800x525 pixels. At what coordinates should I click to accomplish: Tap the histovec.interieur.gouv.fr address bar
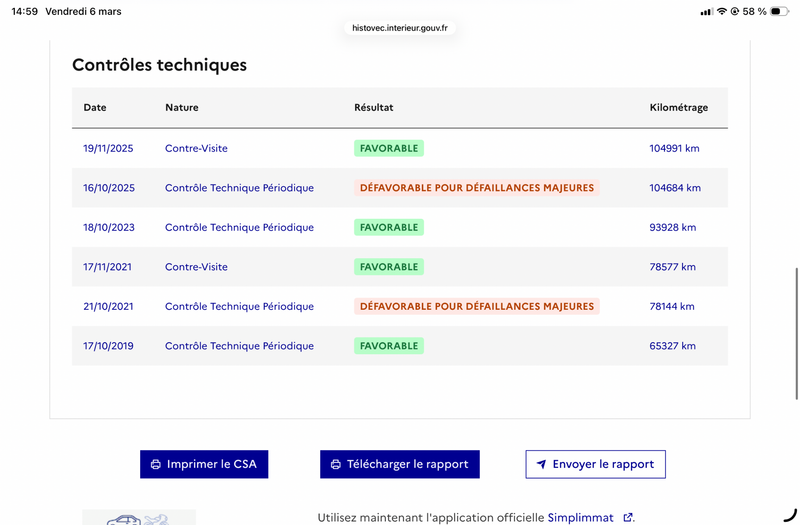click(x=399, y=28)
